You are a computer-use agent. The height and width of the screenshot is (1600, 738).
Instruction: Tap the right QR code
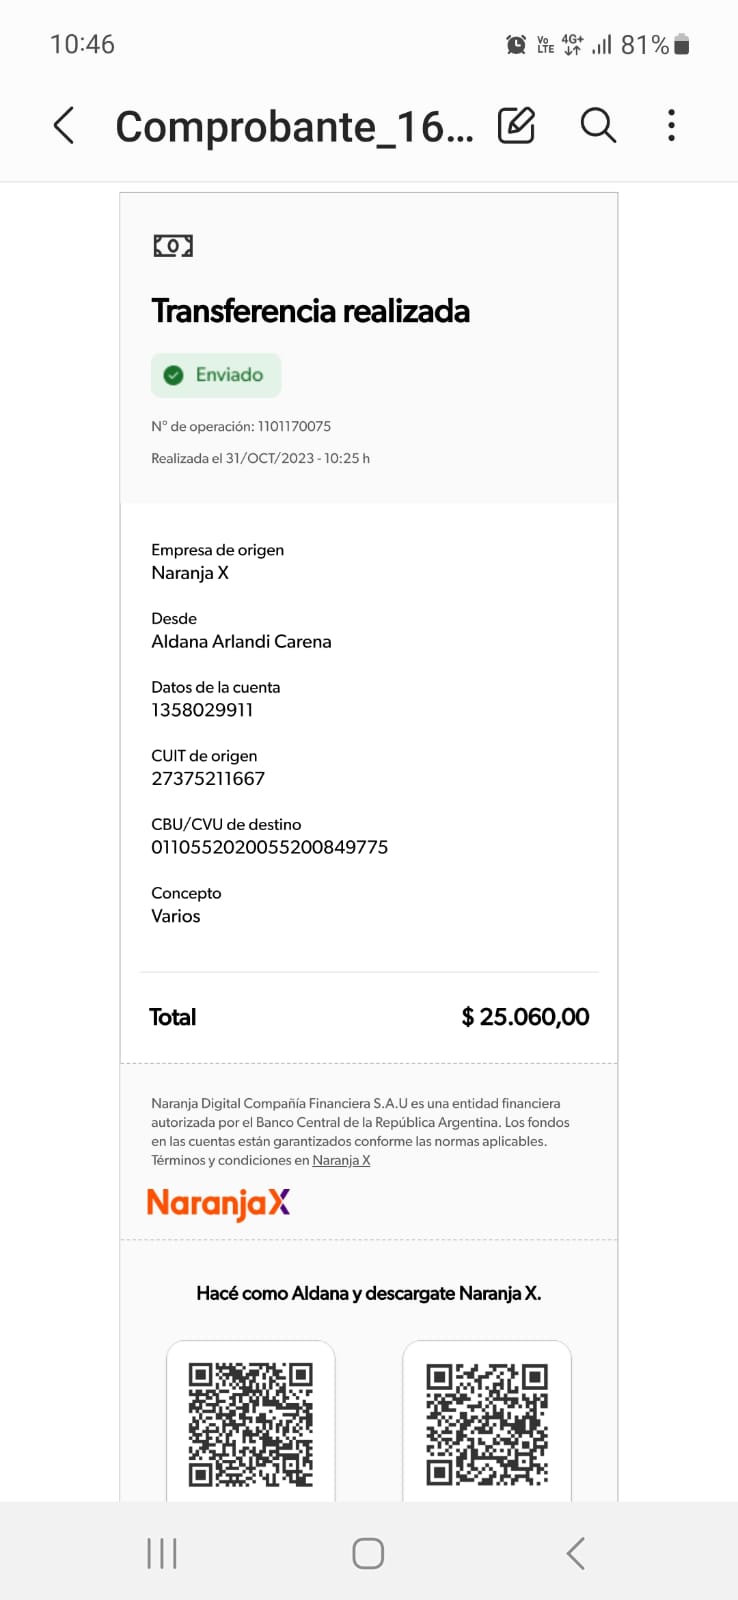[487, 1424]
